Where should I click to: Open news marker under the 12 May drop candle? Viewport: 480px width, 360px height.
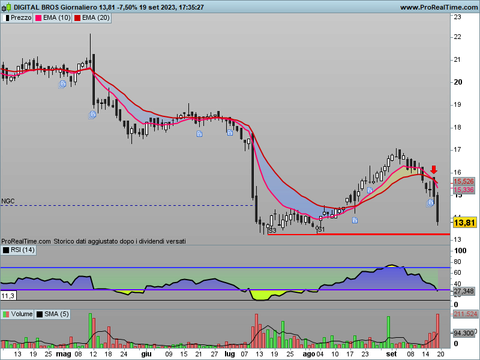pos(92,115)
